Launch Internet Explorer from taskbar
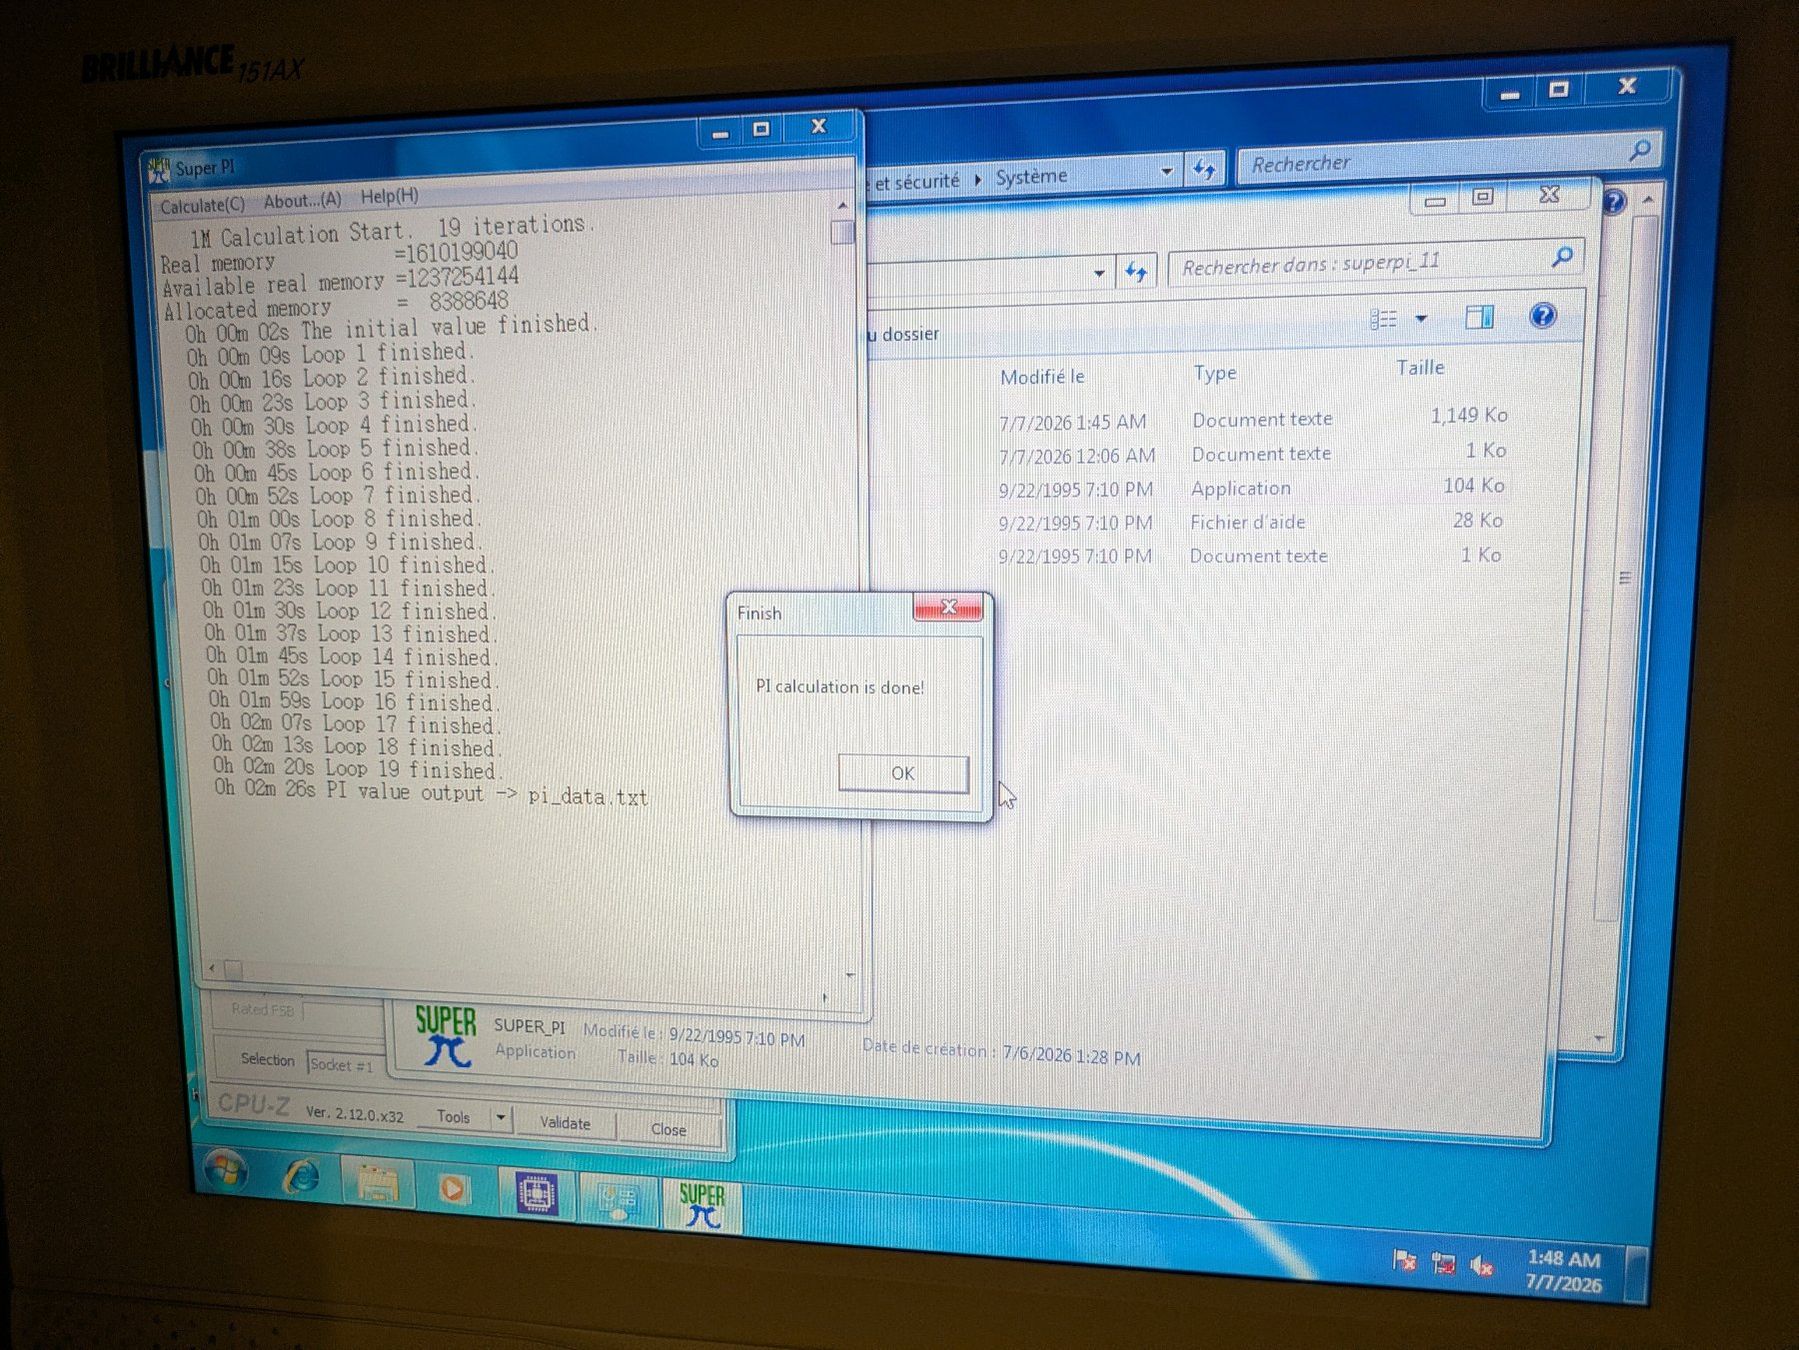The height and width of the screenshot is (1350, 1799). [x=301, y=1176]
